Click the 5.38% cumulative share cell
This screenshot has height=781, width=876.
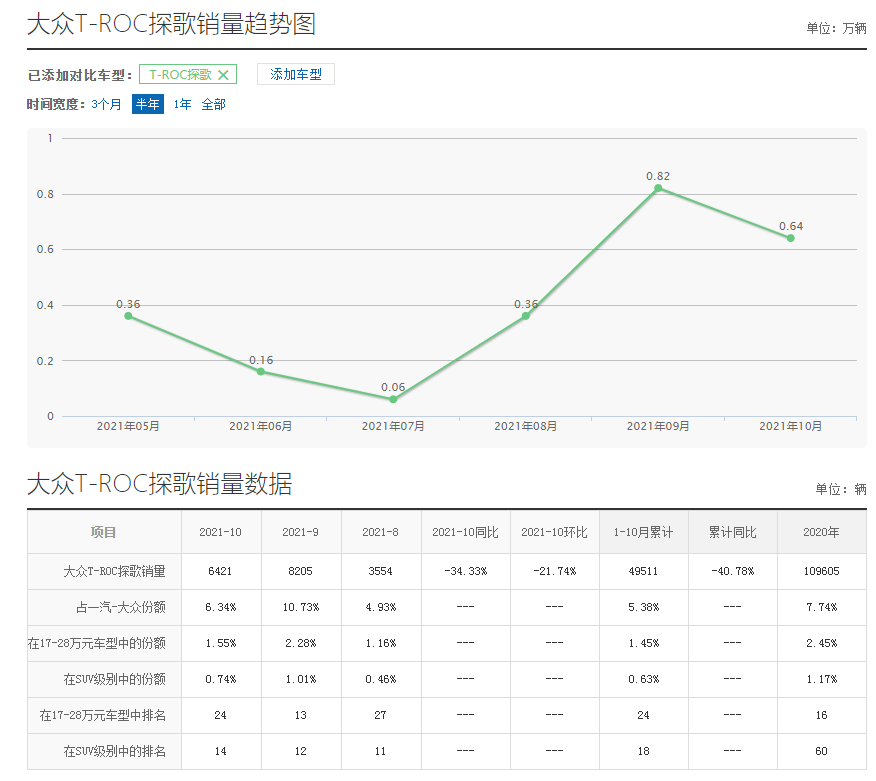pyautogui.click(x=644, y=607)
